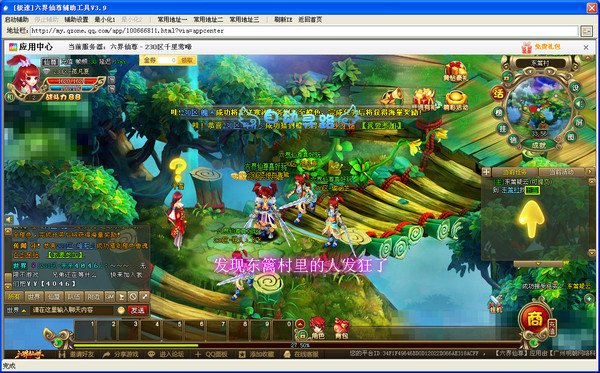
Task: Click 刷新IE to reload page
Action: click(x=283, y=20)
